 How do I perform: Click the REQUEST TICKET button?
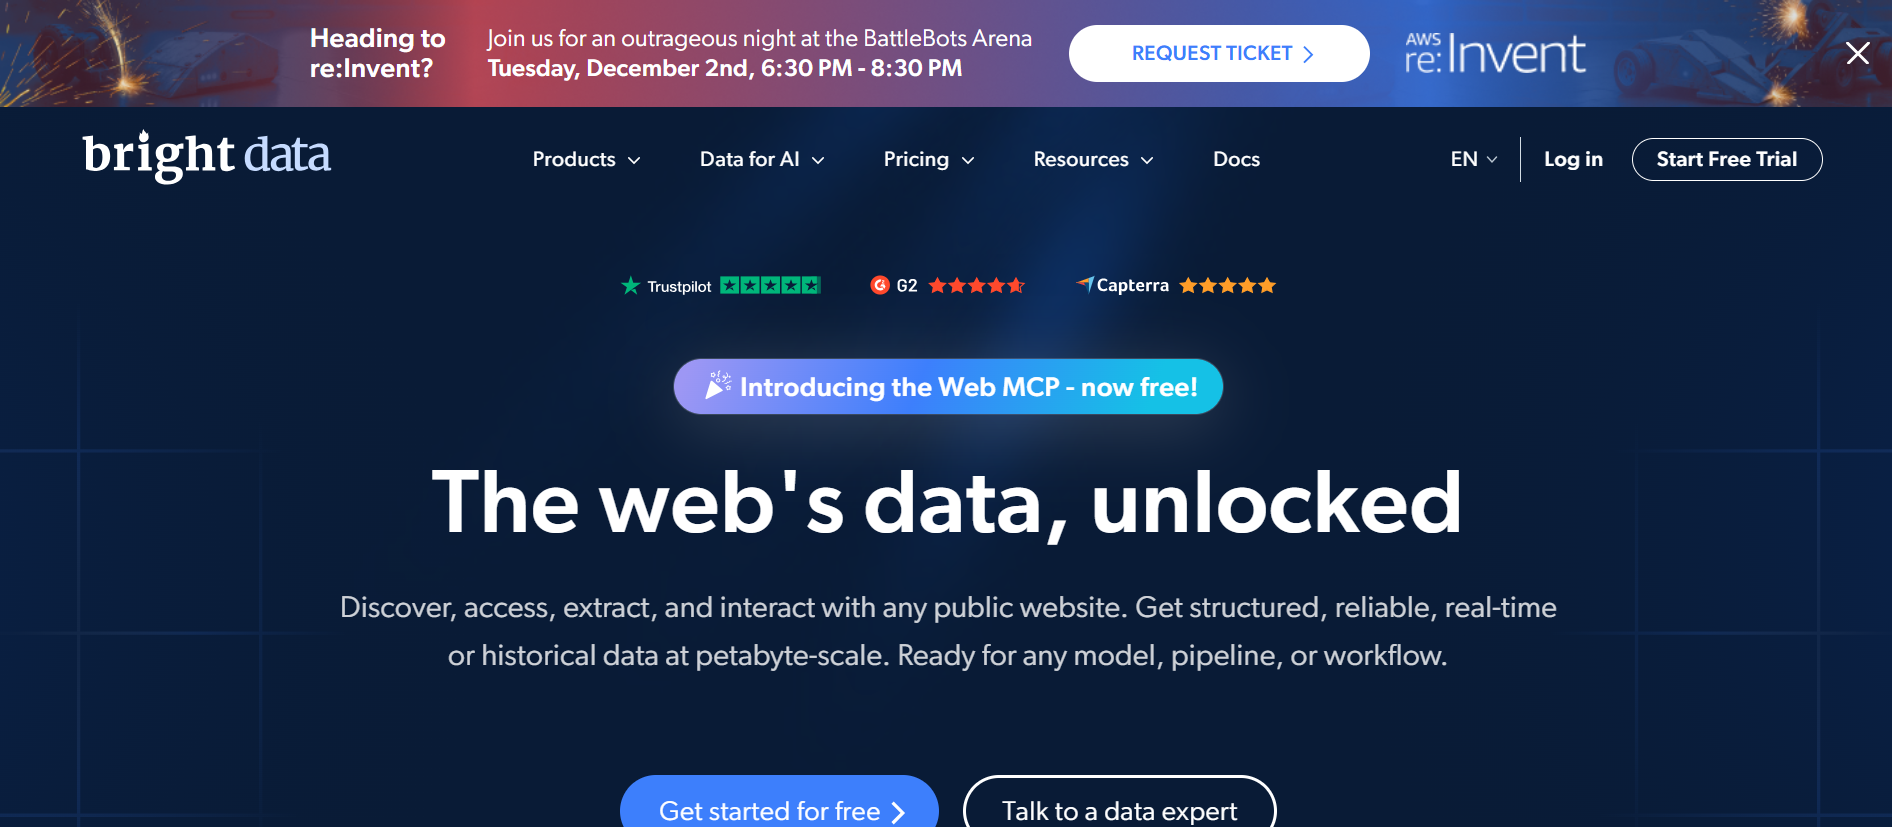1219,54
